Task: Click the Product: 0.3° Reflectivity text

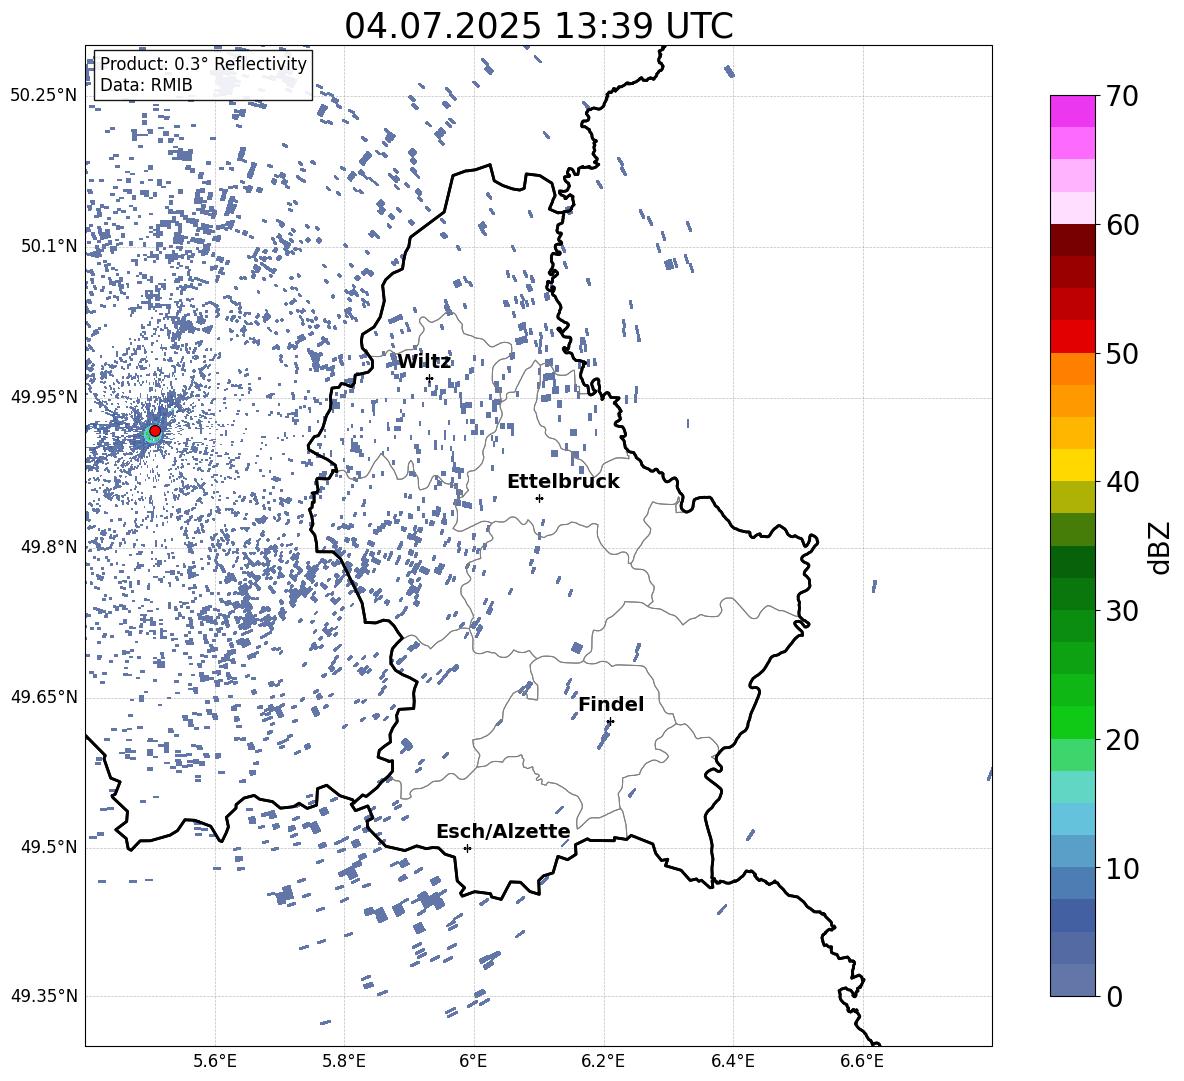Action: point(203,64)
